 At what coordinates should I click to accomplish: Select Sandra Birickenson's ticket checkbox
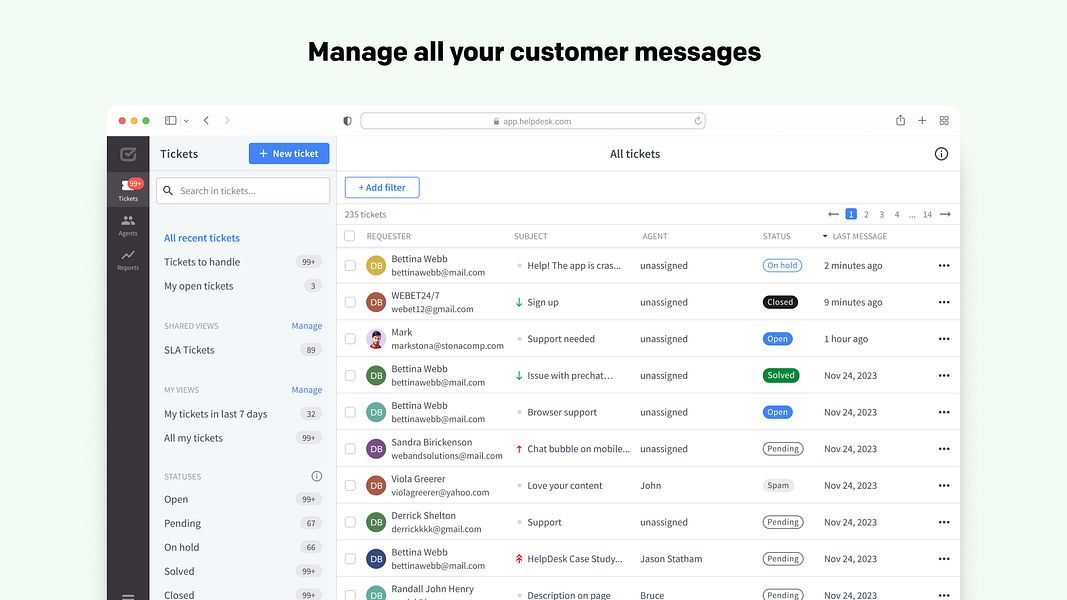click(x=350, y=448)
